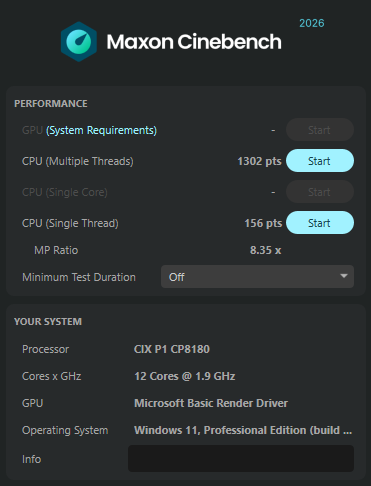Screen dimensions: 371x486
Task: Open the GPU System Requirements link
Action: [x=101, y=130]
